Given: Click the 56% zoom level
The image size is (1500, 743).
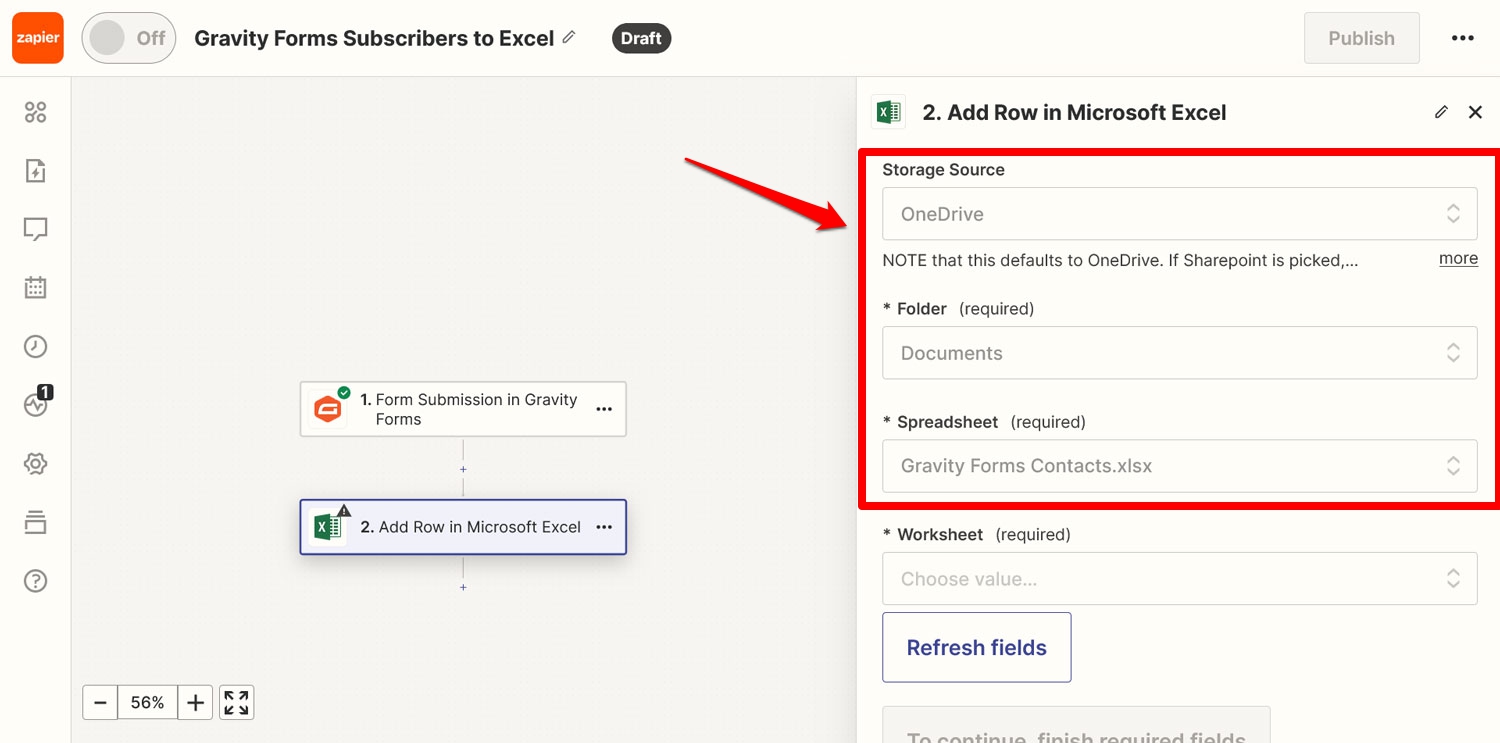Looking at the screenshot, I should pos(147,703).
